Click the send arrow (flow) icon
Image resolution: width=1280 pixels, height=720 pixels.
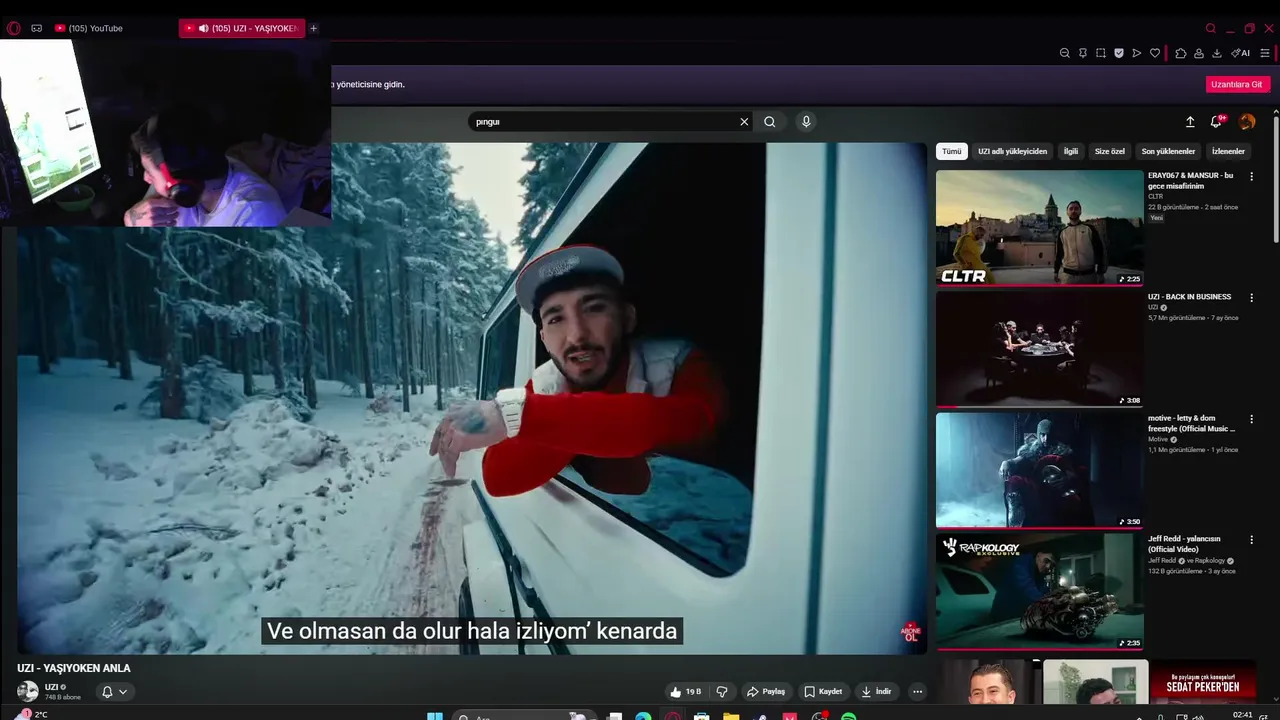[1137, 53]
